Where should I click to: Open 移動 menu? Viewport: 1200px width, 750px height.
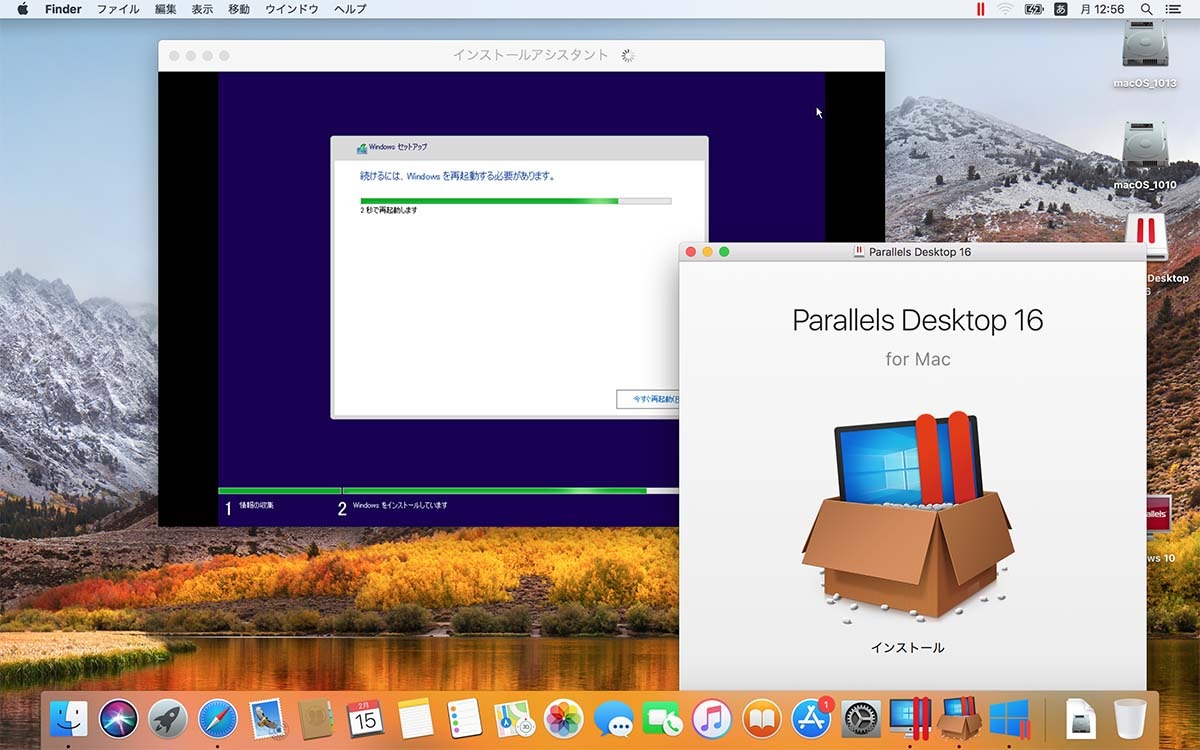[239, 9]
